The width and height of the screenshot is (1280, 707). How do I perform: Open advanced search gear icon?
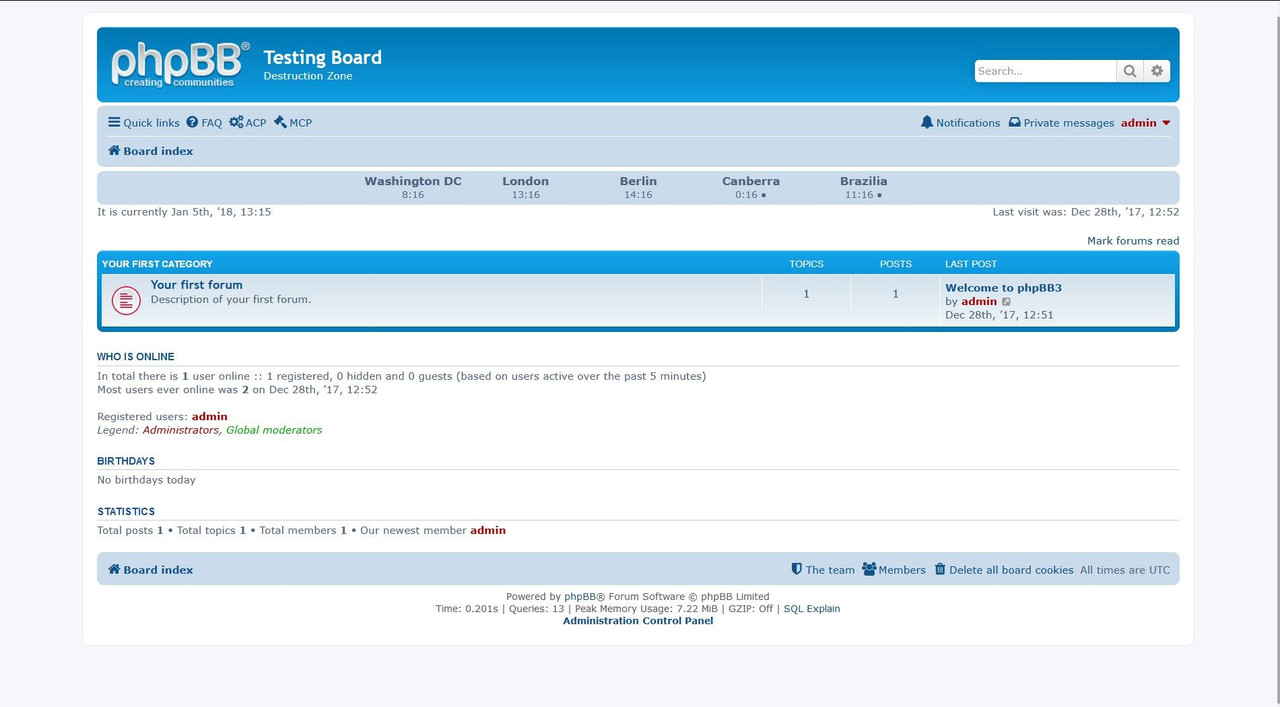coord(1157,71)
